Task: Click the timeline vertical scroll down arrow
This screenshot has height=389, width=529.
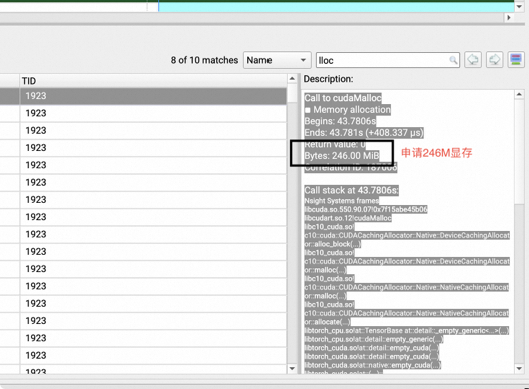Action: (x=519, y=6)
